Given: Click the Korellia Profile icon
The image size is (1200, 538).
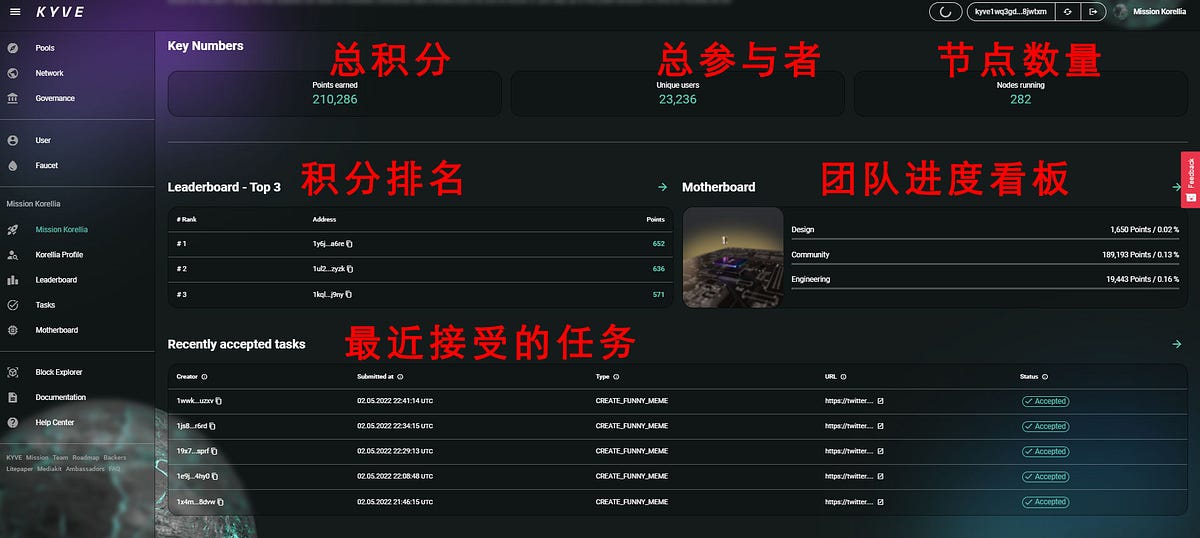Looking at the screenshot, I should click(13, 255).
